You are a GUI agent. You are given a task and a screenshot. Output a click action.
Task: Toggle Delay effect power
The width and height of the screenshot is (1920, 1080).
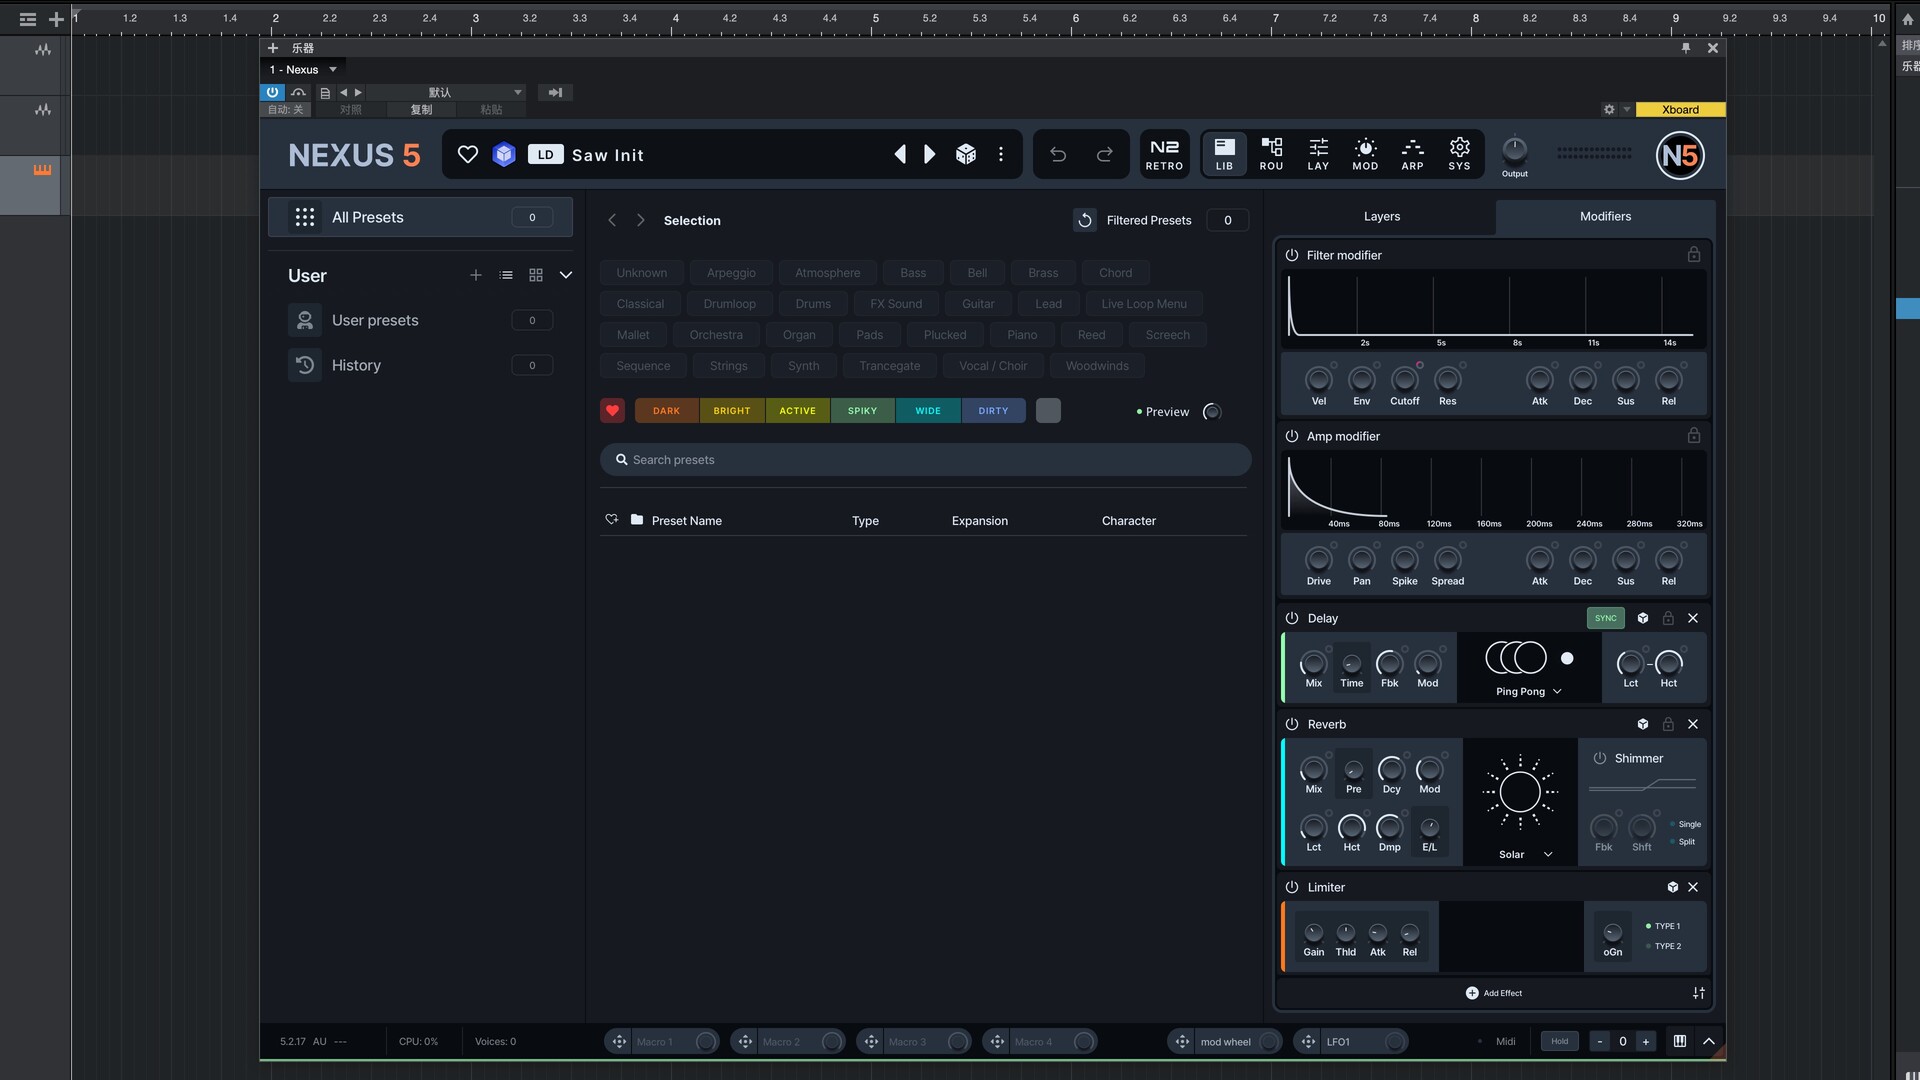1292,618
